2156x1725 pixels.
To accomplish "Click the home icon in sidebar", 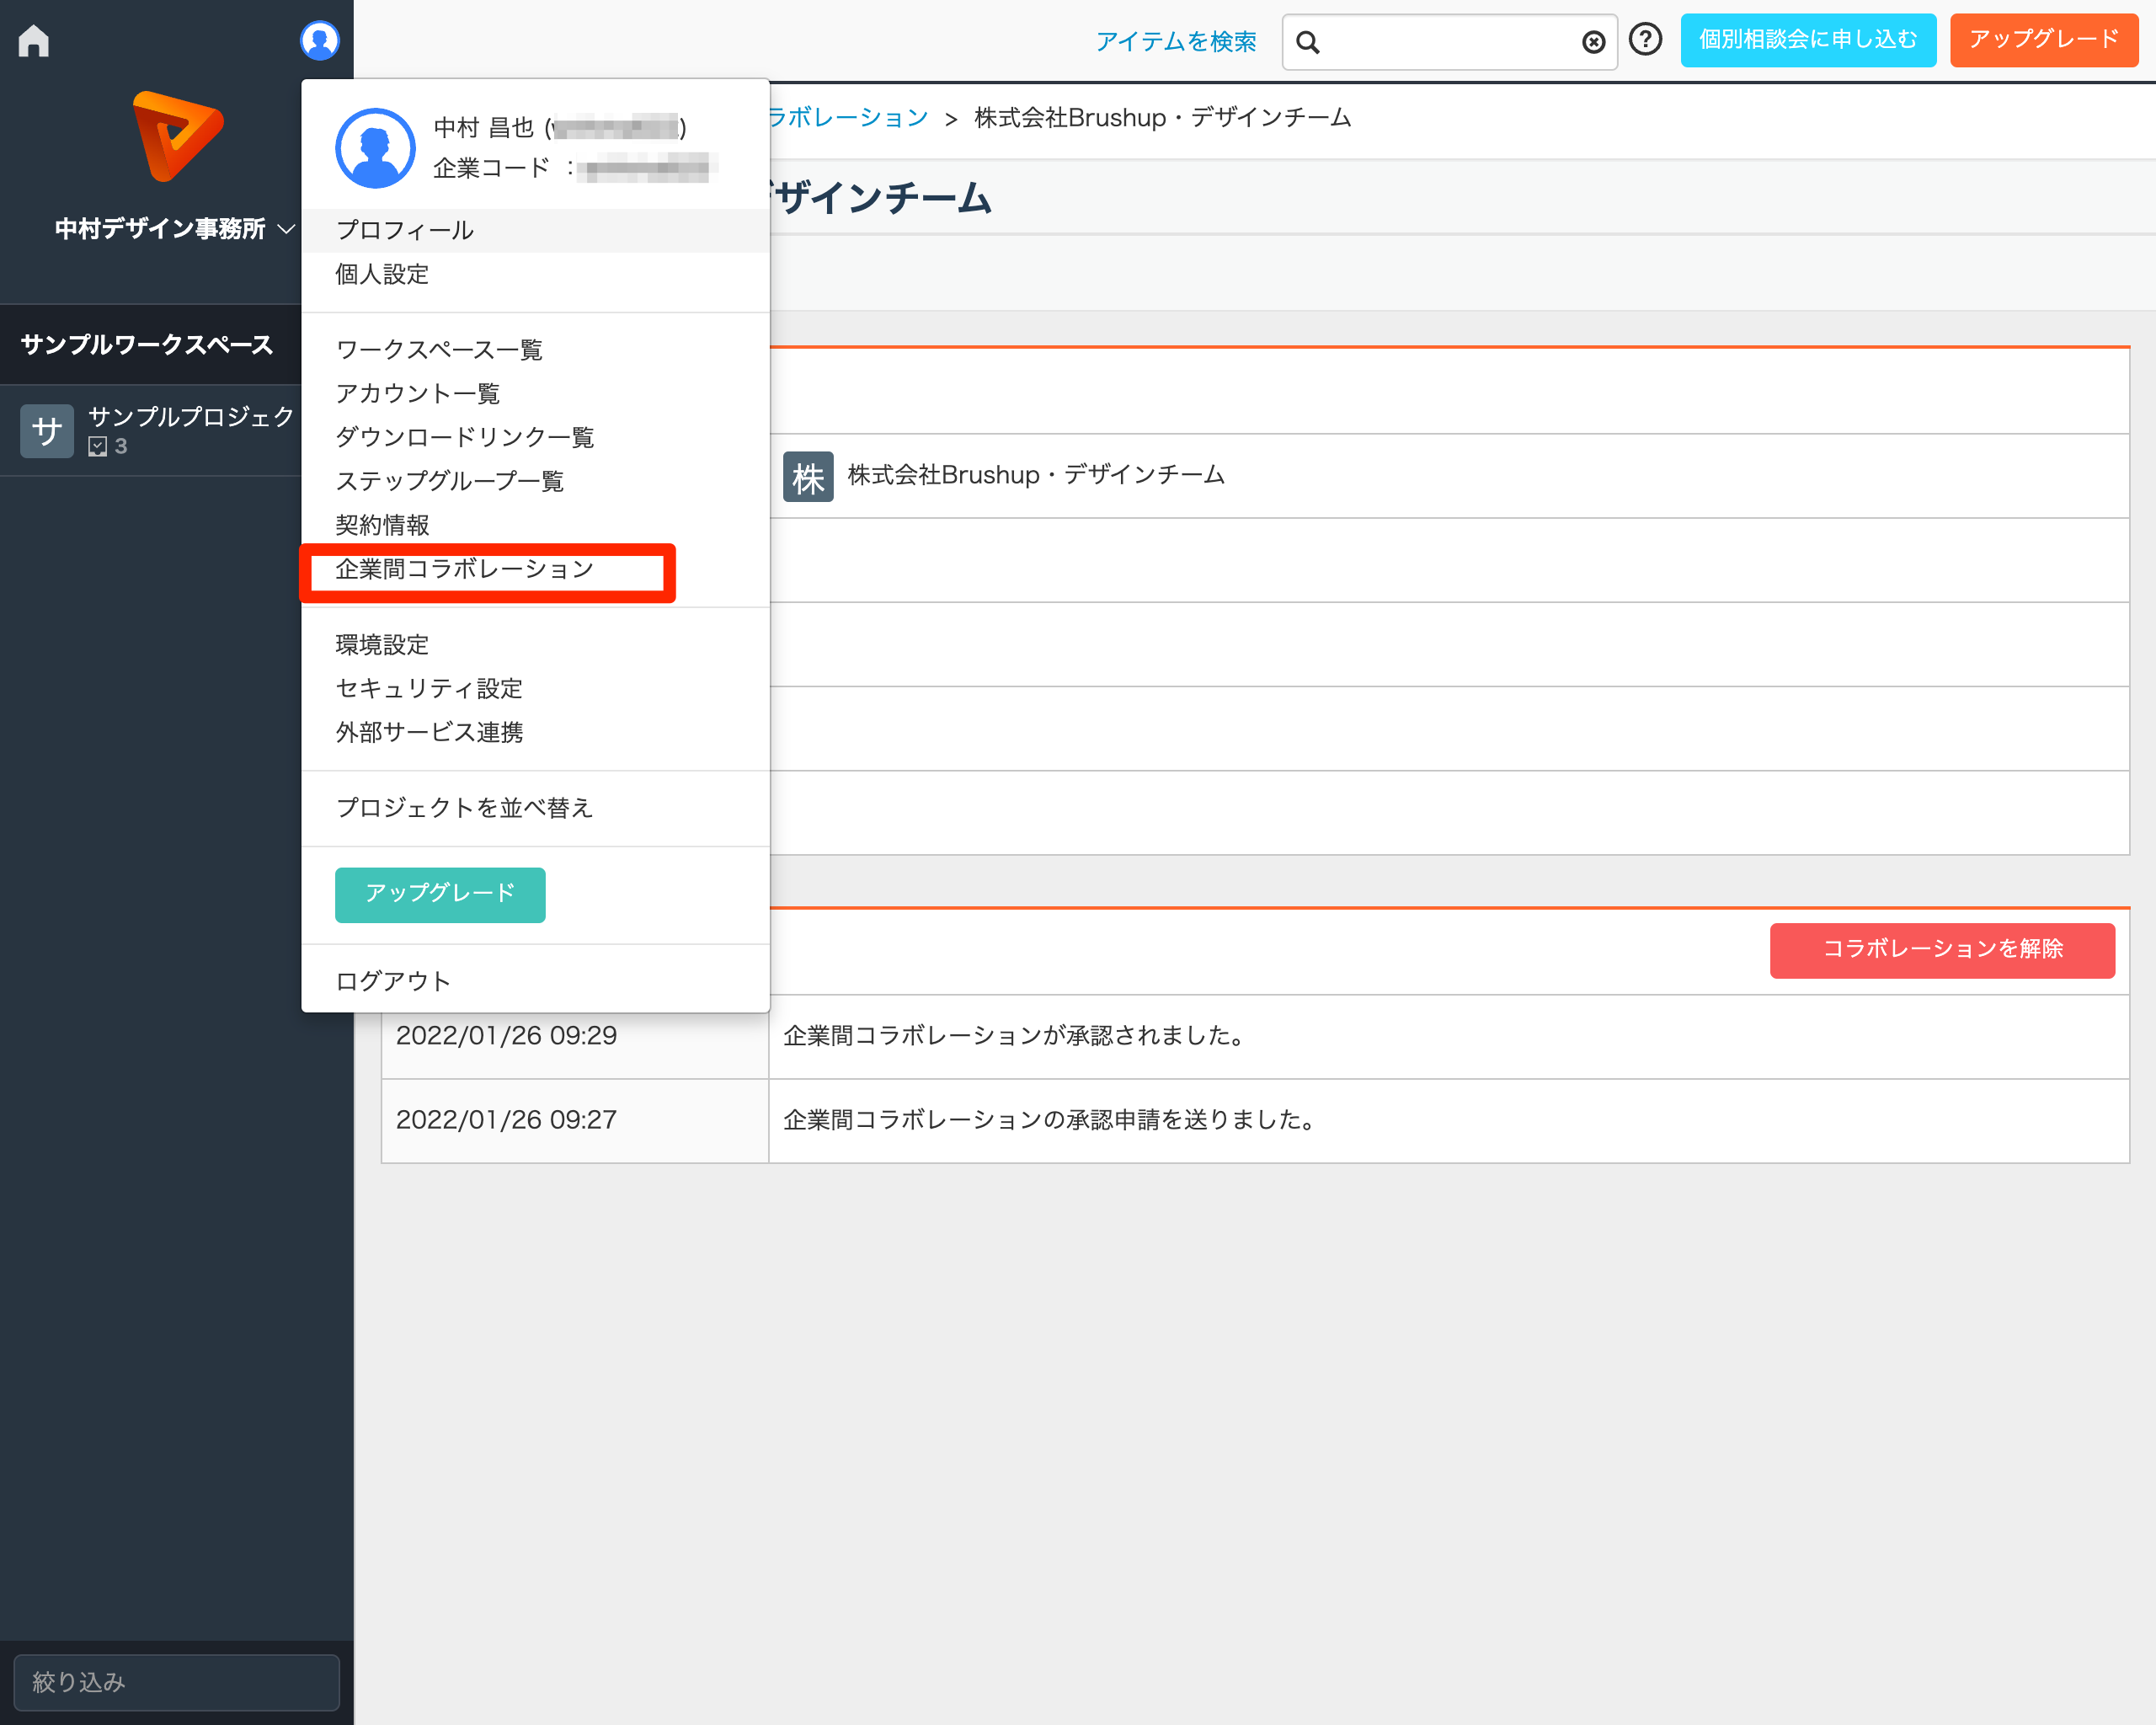I will tap(33, 41).
